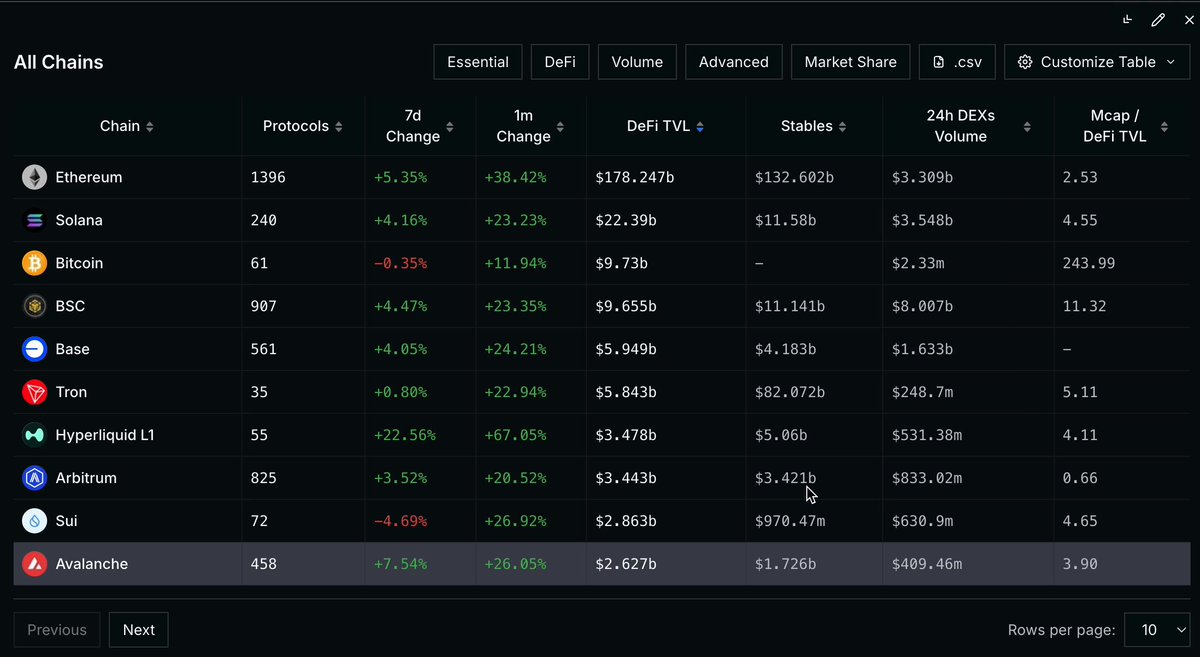Click the Base chain logo icon
Image resolution: width=1200 pixels, height=657 pixels.
(x=35, y=349)
